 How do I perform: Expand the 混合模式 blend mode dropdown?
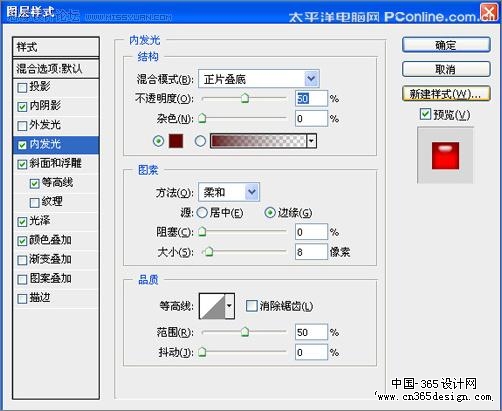(259, 79)
